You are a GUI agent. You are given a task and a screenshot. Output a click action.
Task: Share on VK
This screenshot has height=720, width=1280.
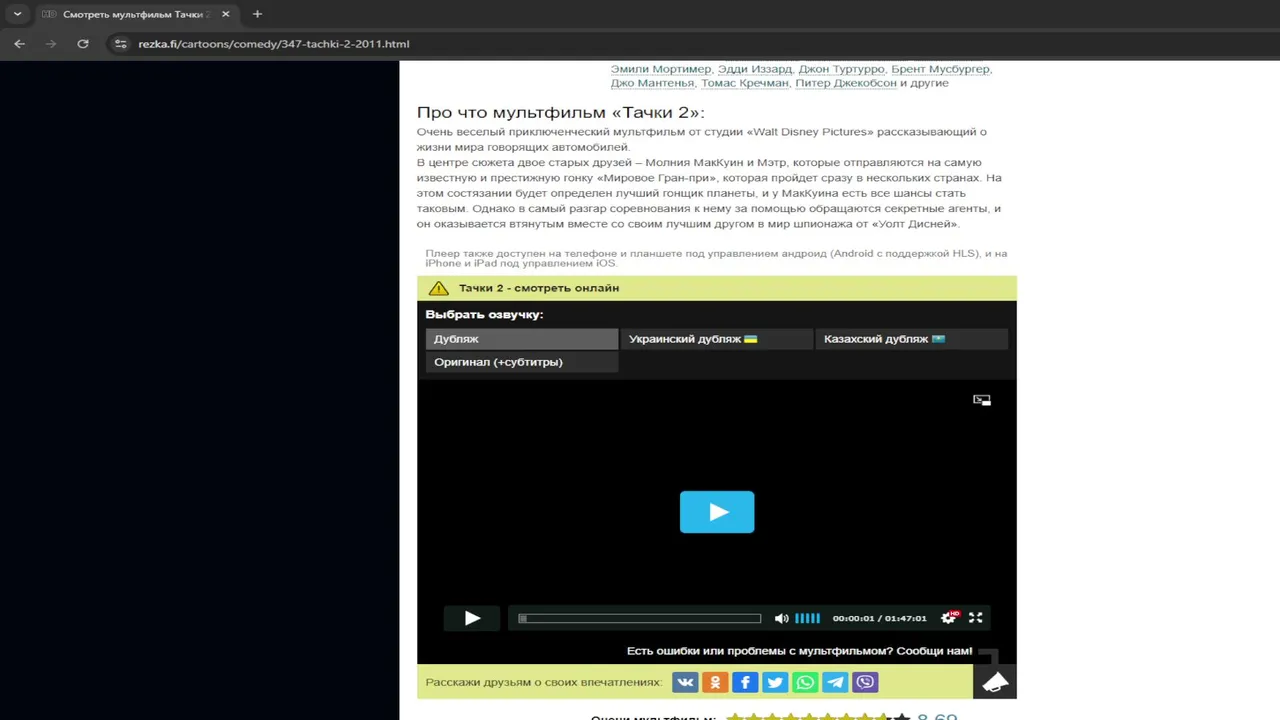[x=685, y=682]
